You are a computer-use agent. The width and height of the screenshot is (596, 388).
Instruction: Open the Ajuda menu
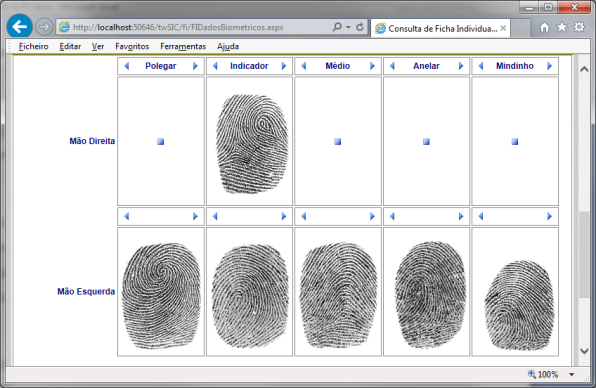228,46
